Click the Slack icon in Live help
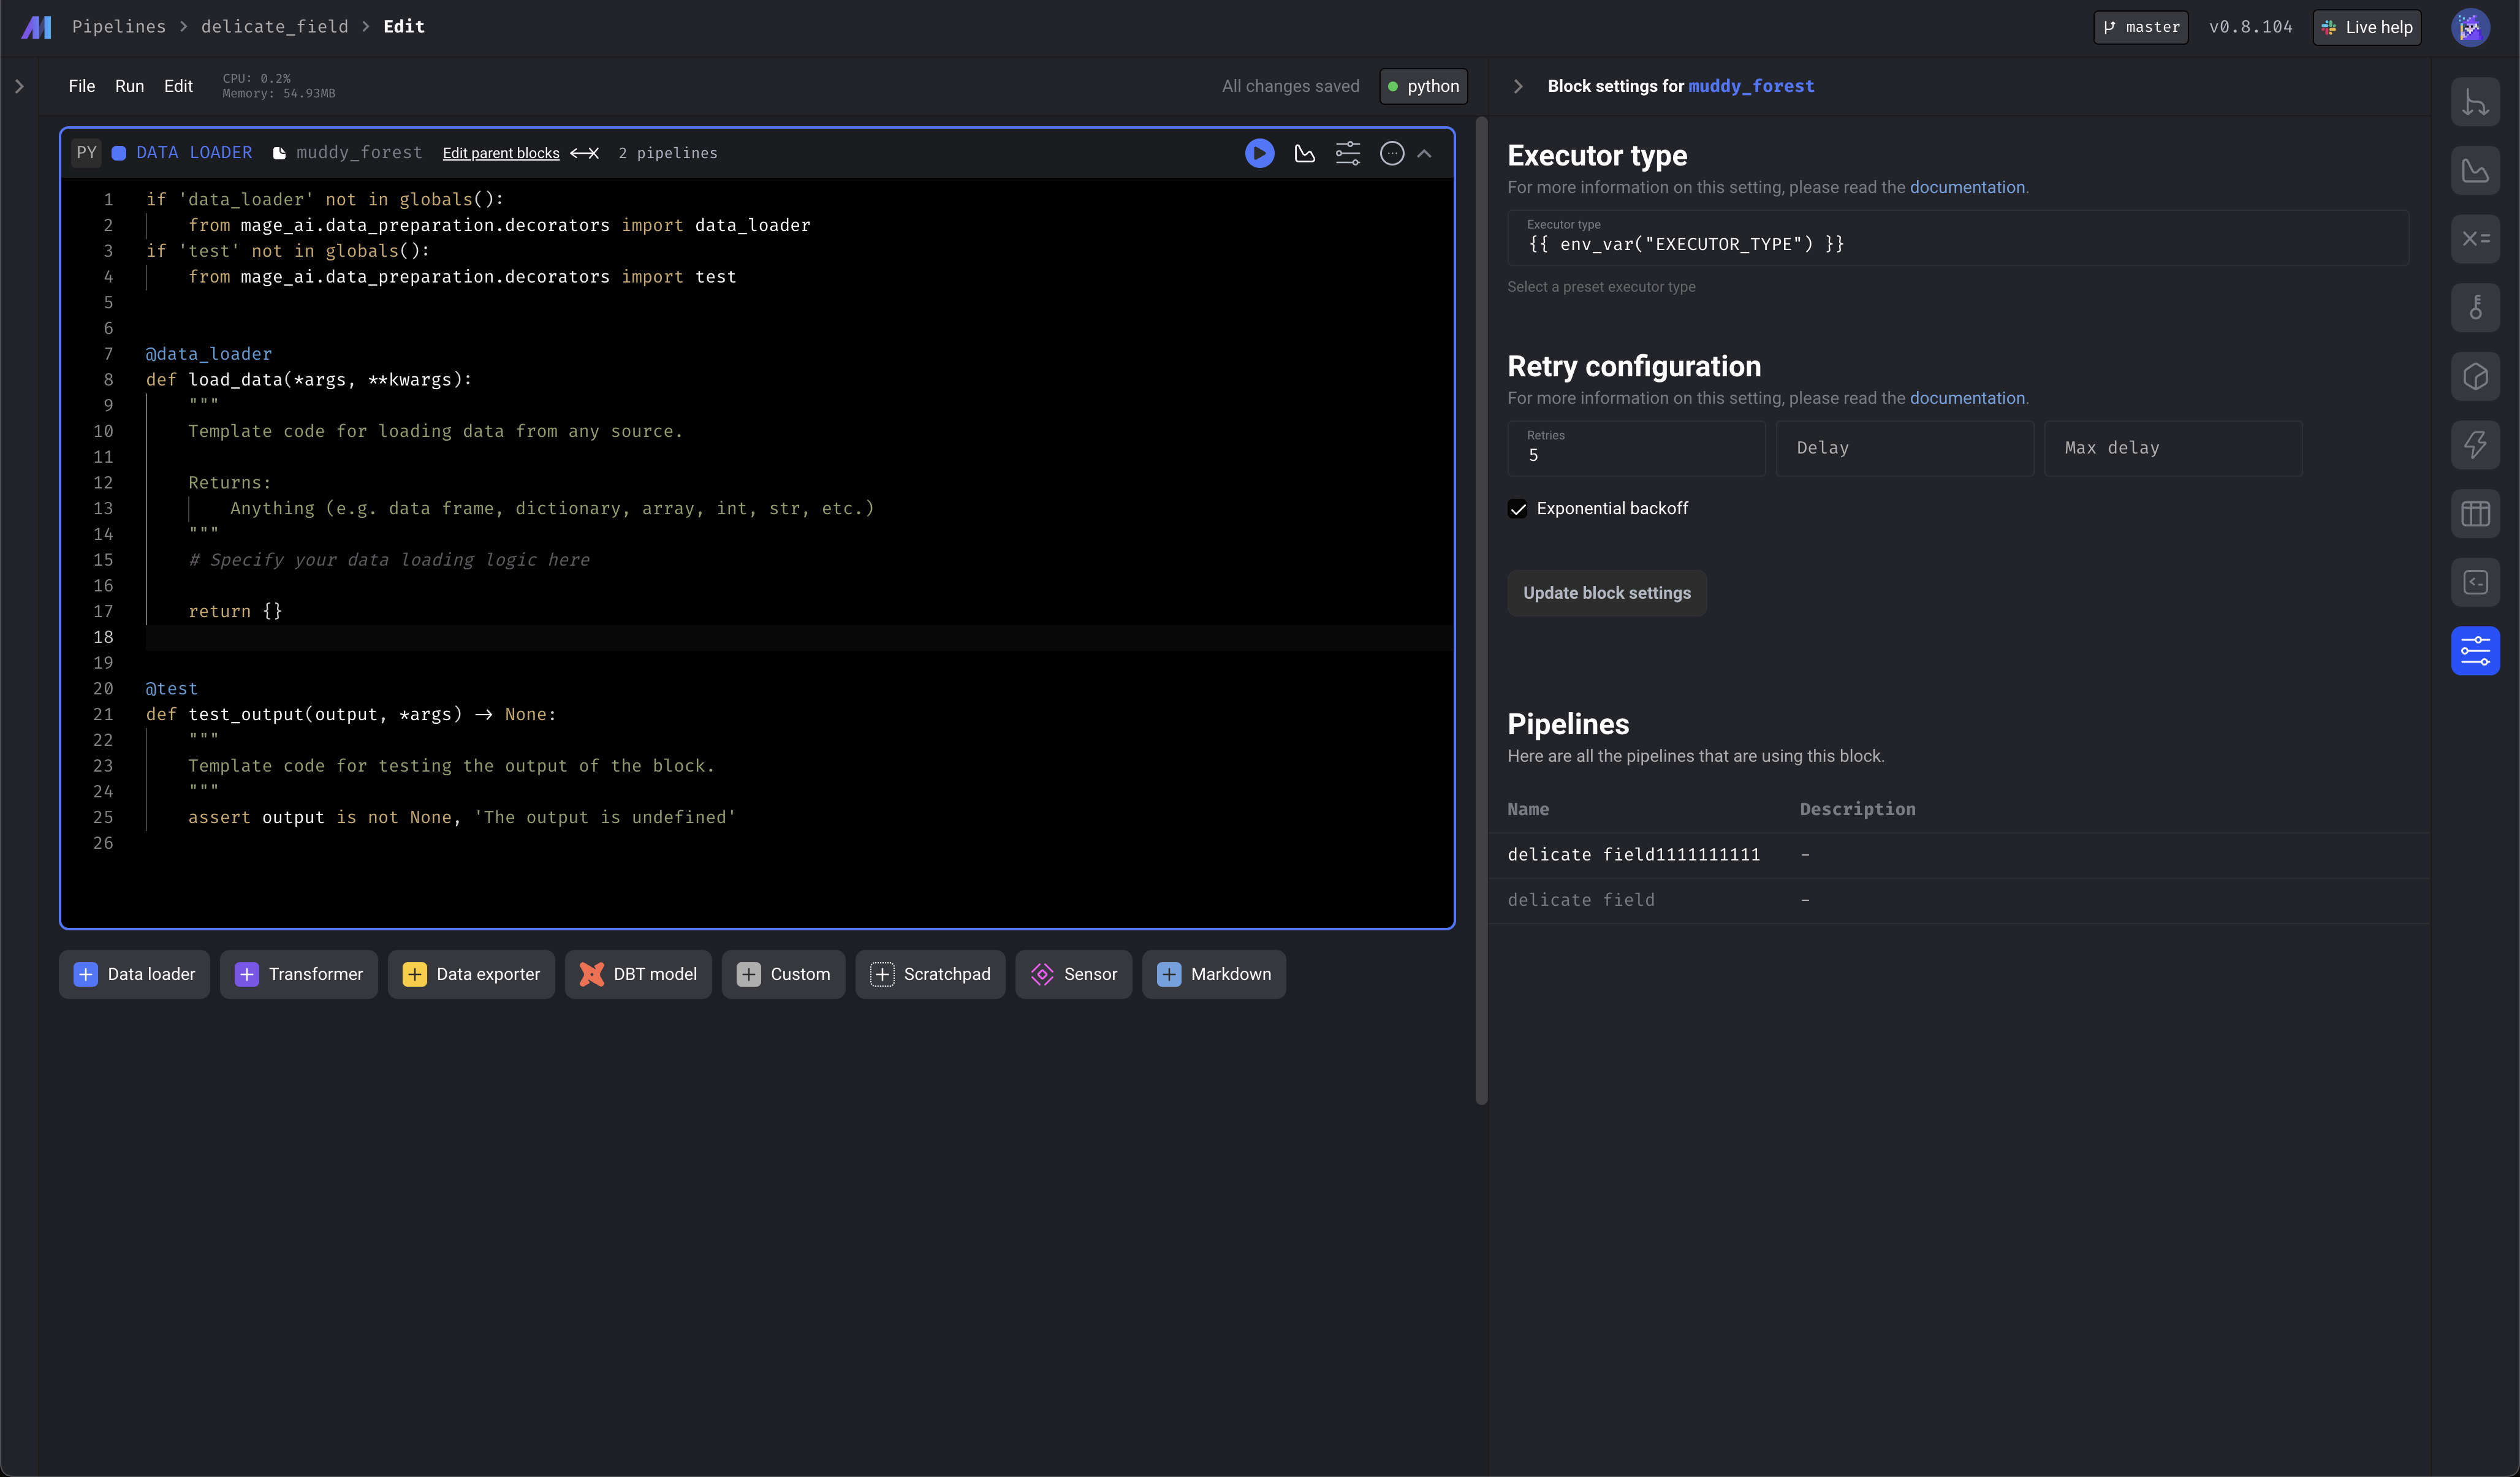The width and height of the screenshot is (2520, 1477). point(2329,27)
